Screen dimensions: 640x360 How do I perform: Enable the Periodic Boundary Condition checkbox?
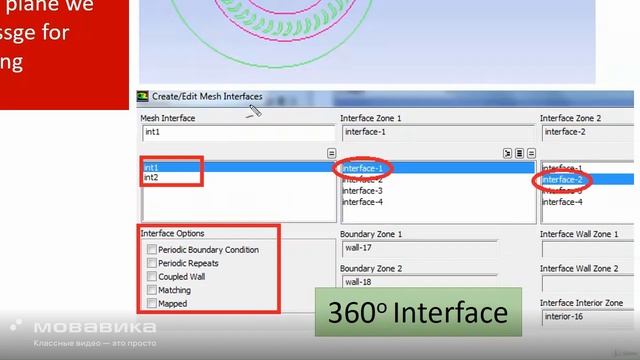tap(151, 249)
